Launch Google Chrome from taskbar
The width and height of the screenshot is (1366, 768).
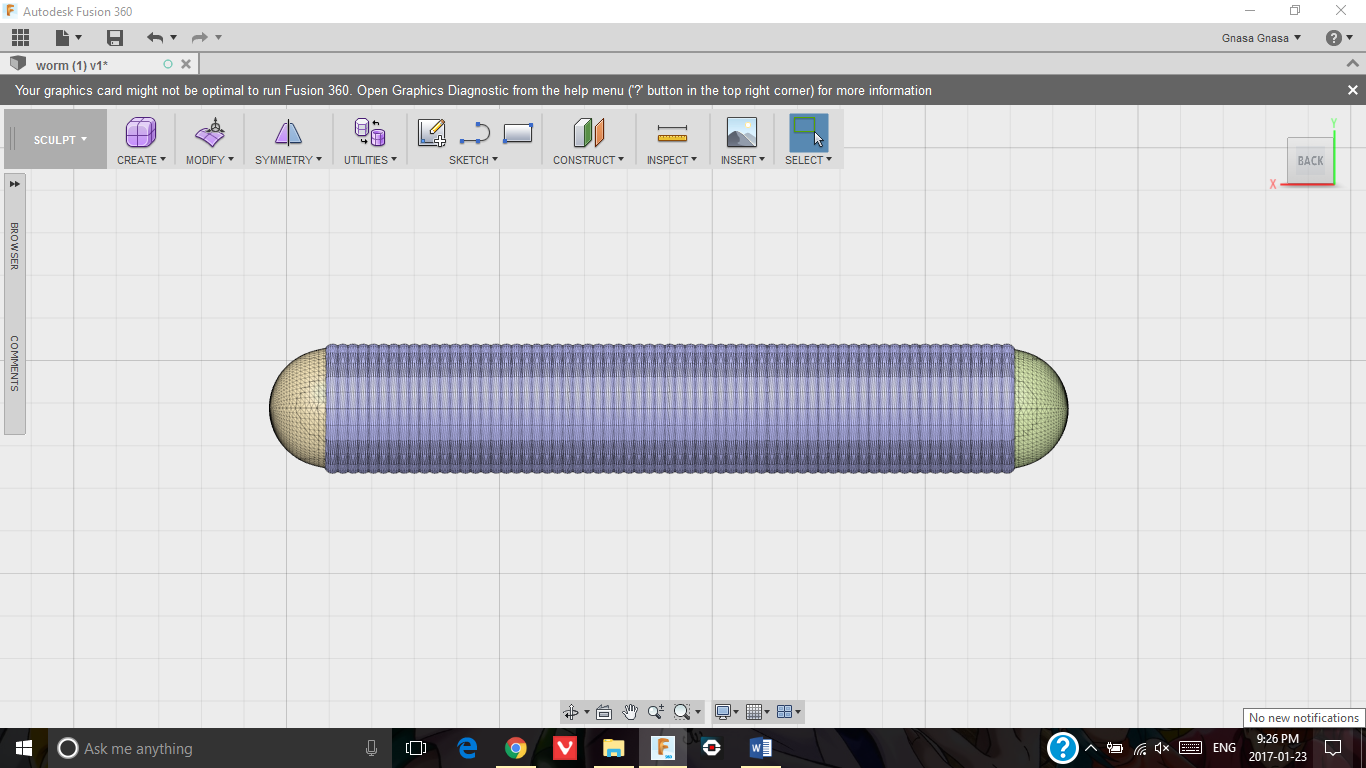pos(516,748)
